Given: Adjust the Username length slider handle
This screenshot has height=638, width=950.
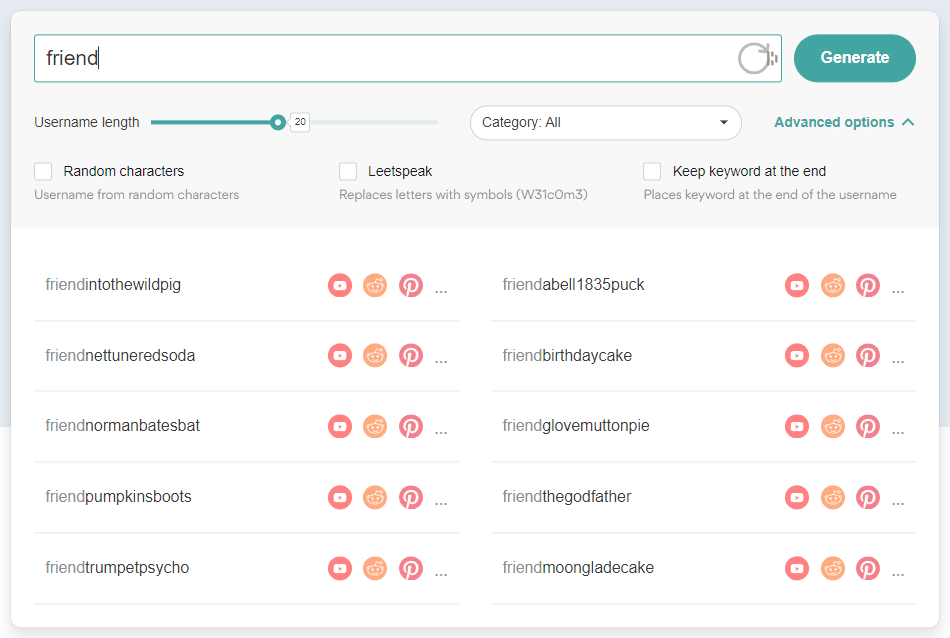Looking at the screenshot, I should (x=277, y=122).
